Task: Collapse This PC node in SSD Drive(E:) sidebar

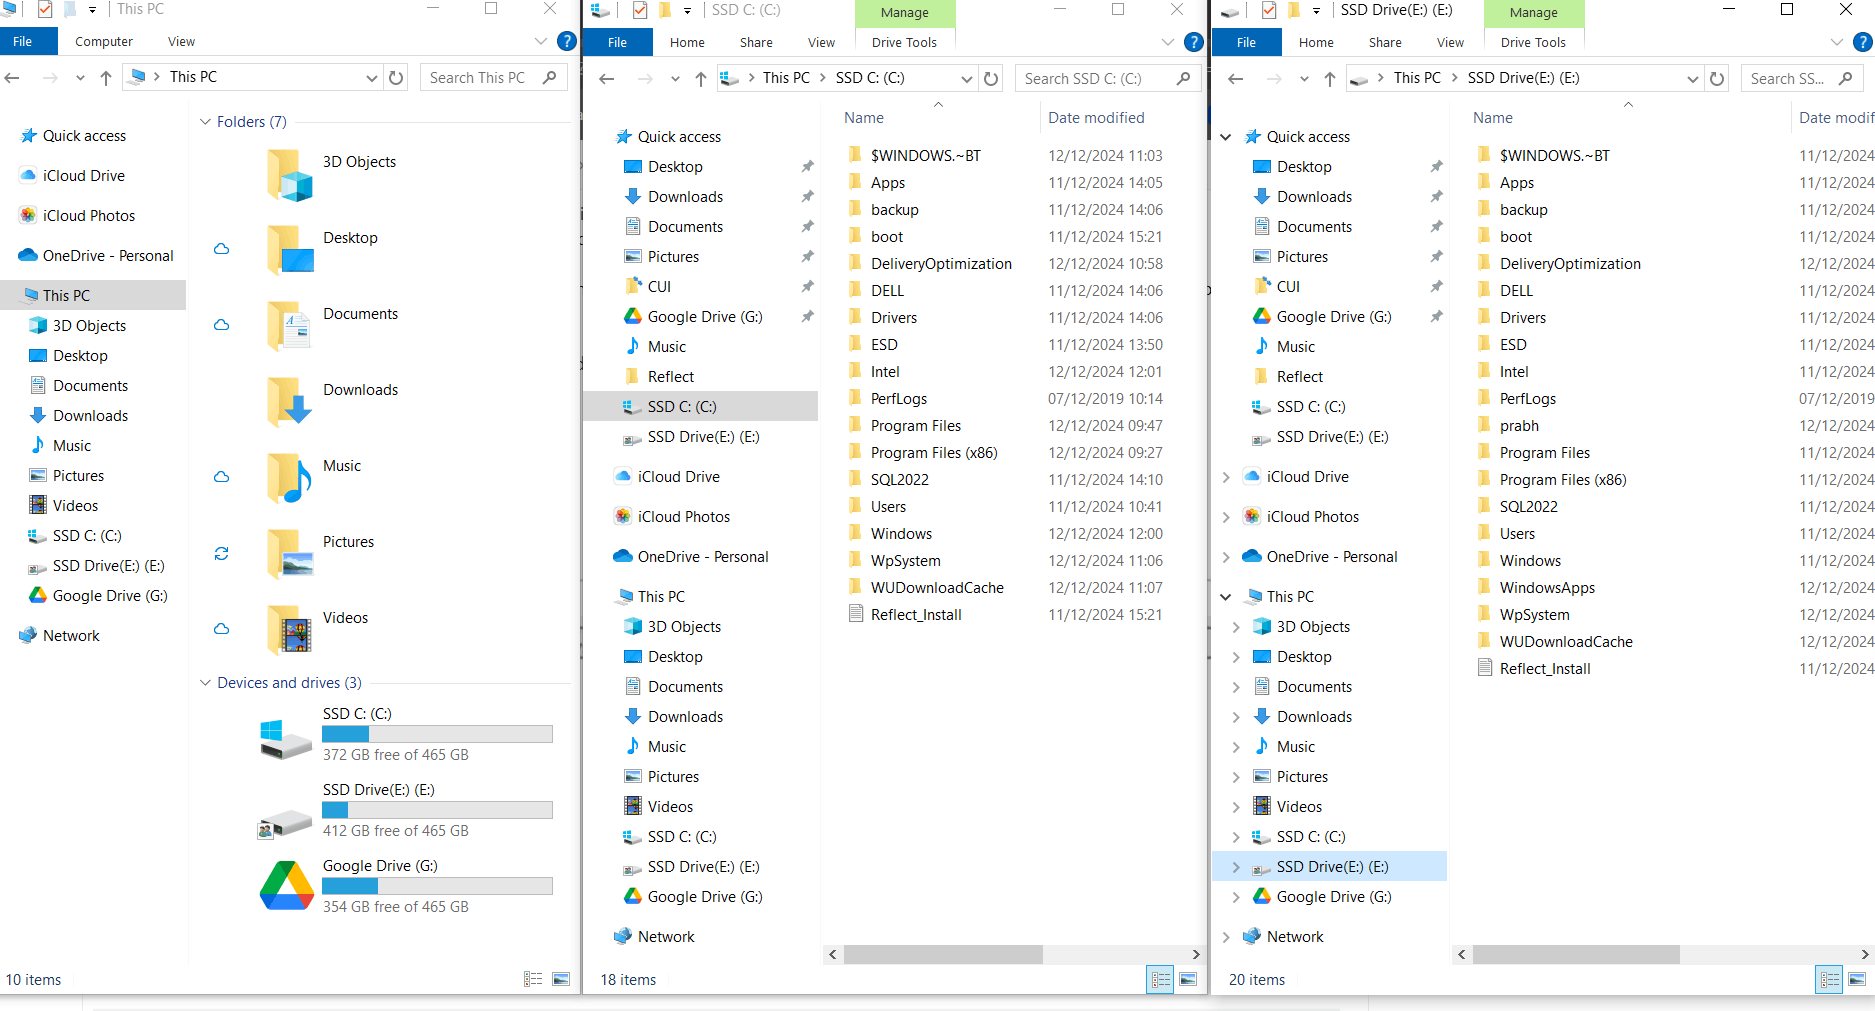Action: click(x=1226, y=597)
